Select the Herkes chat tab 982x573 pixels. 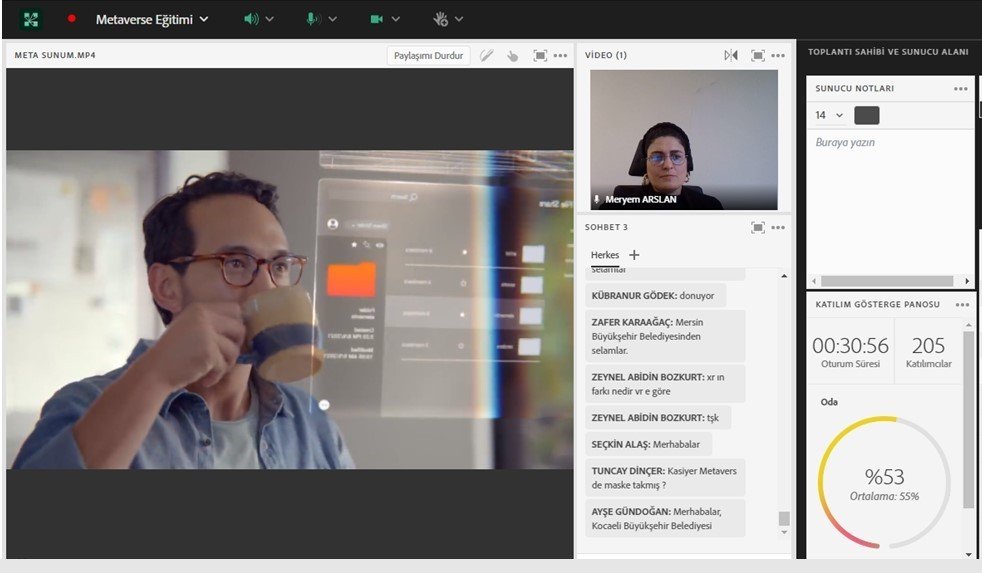(x=604, y=255)
